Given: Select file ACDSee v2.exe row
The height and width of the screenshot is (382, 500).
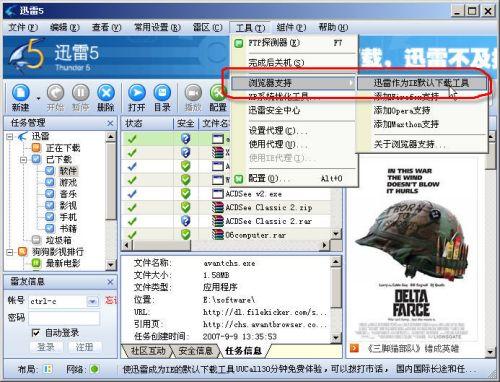Looking at the screenshot, I should click(227, 194).
